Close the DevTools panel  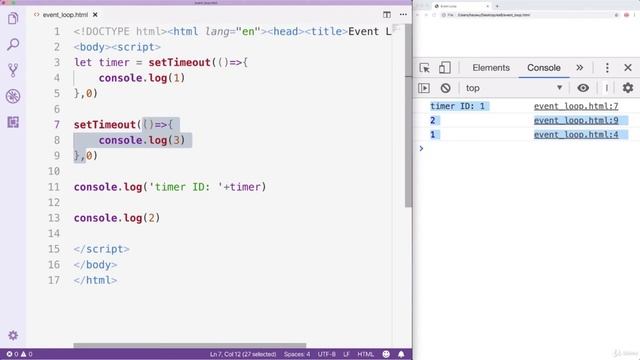click(628, 68)
